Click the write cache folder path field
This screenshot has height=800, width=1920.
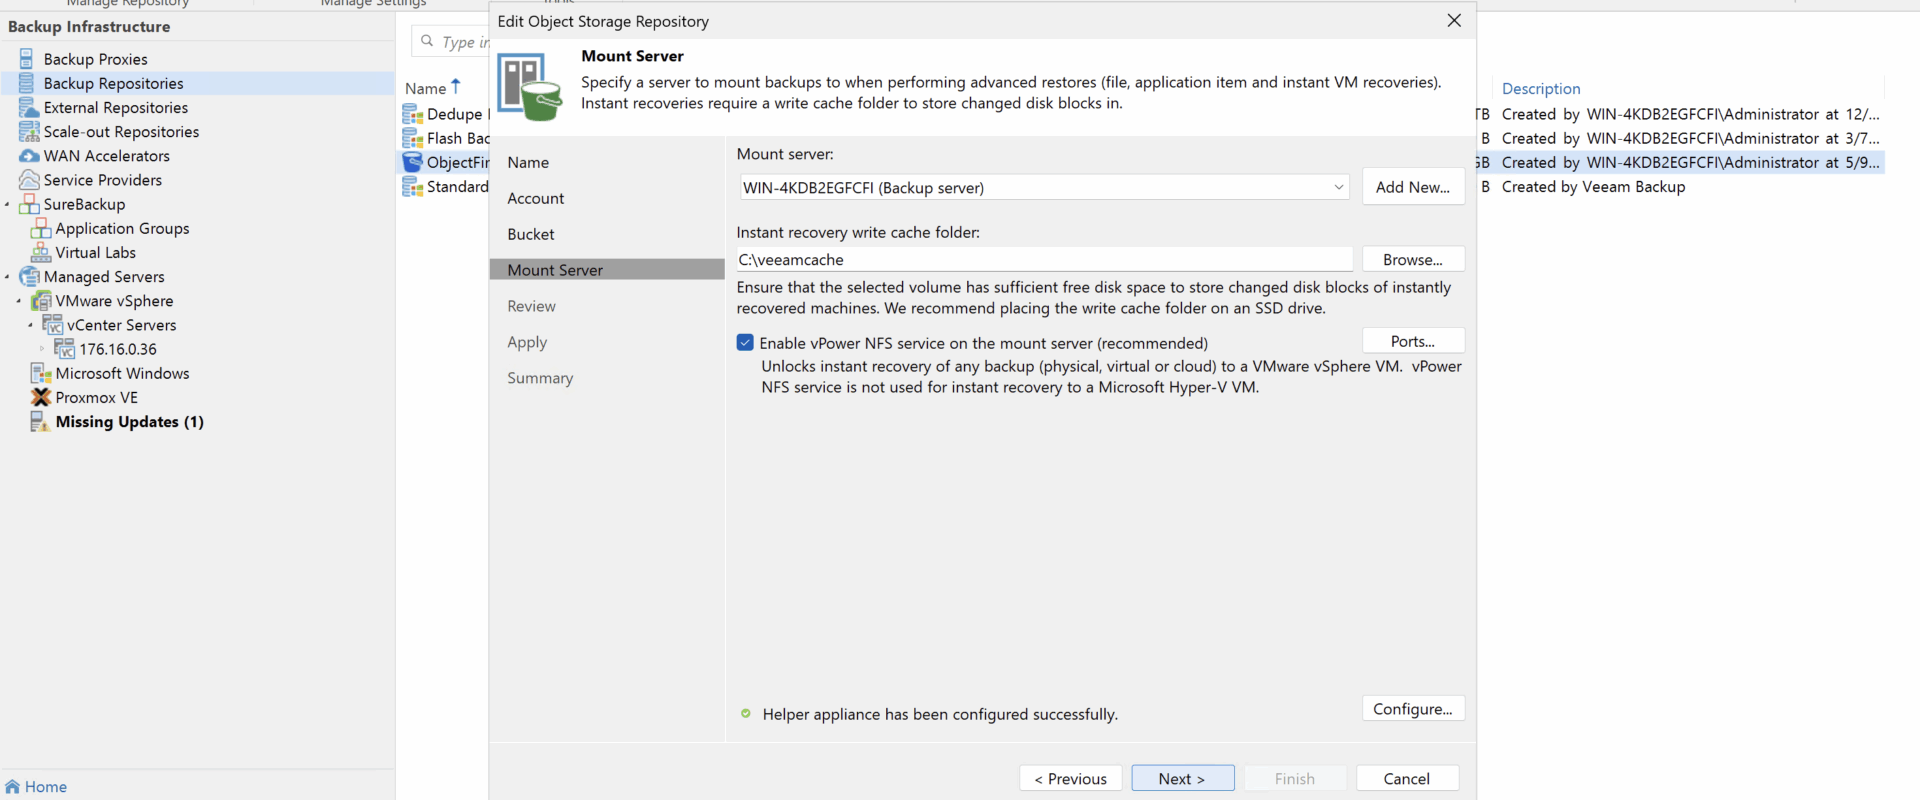click(1044, 259)
